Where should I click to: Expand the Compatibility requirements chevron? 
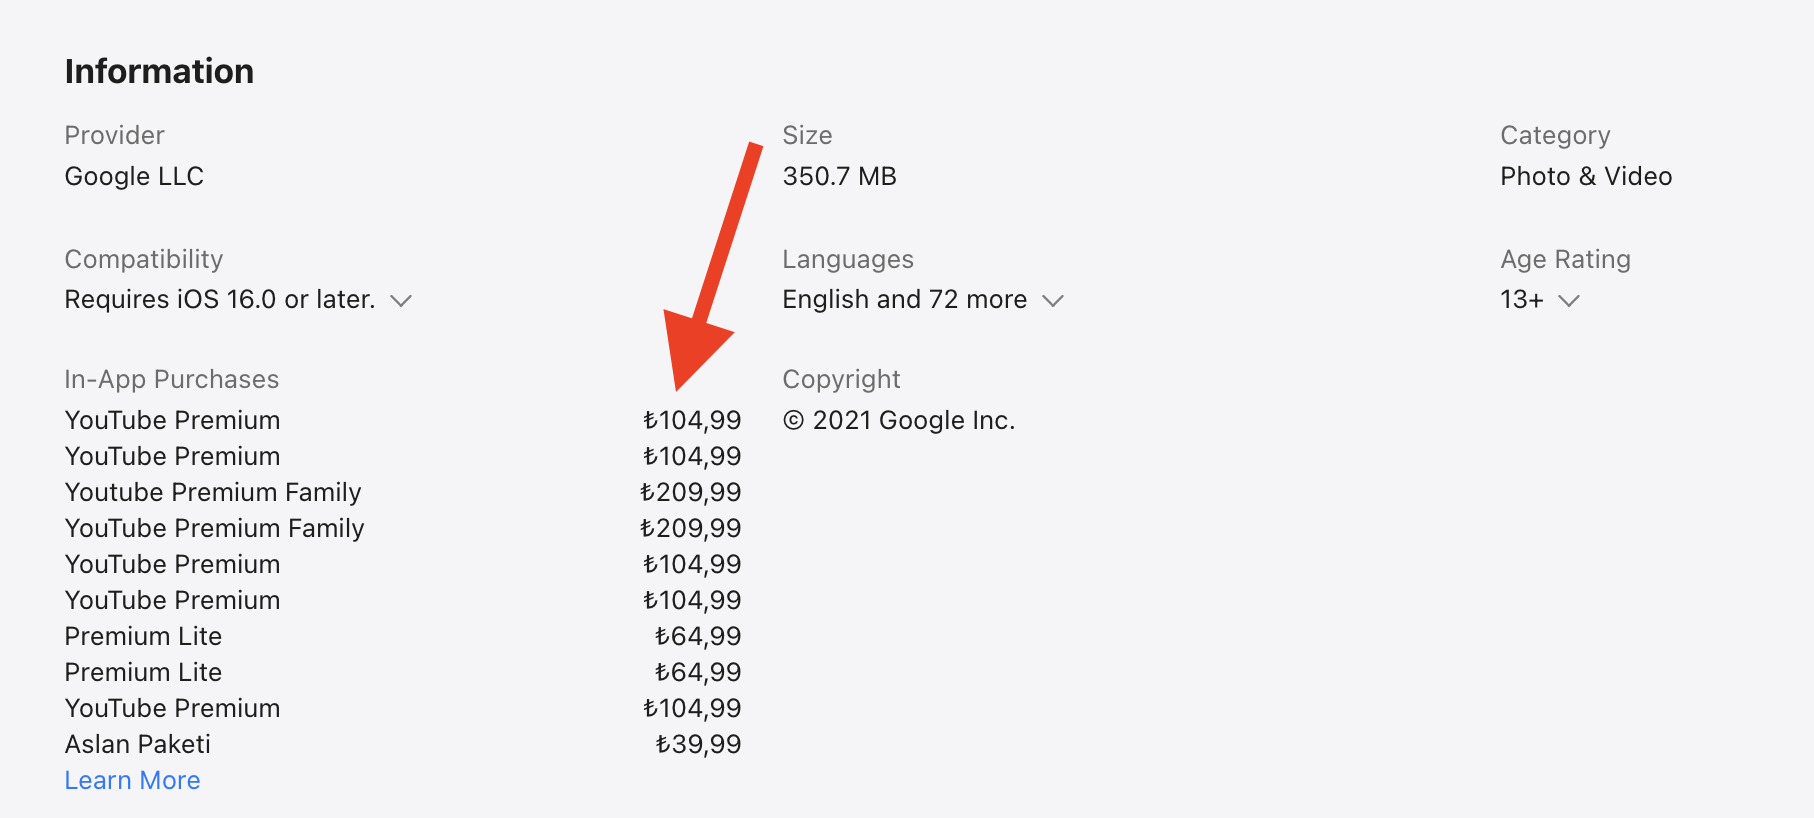403,300
